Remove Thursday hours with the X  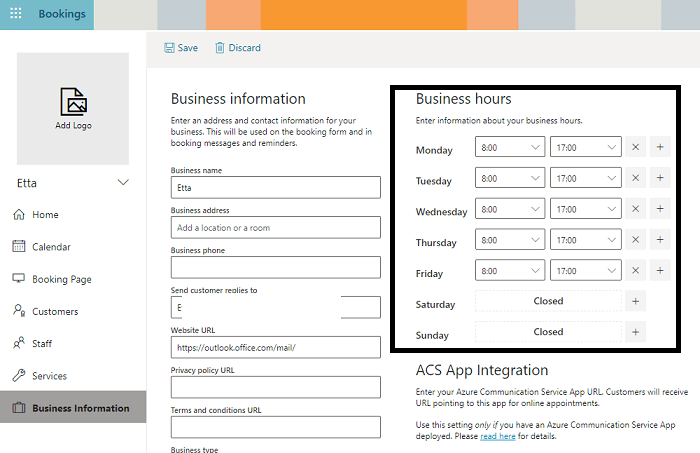tap(636, 239)
